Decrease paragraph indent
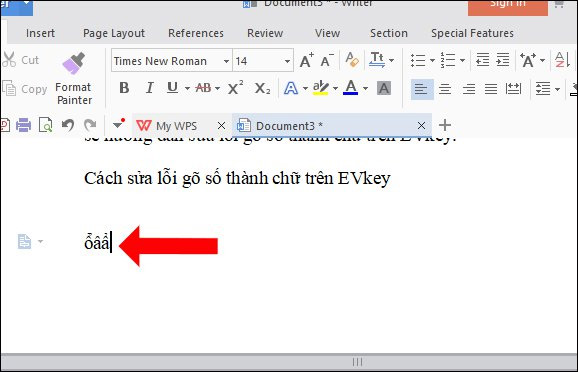Image resolution: width=578 pixels, height=372 pixels. (483, 60)
